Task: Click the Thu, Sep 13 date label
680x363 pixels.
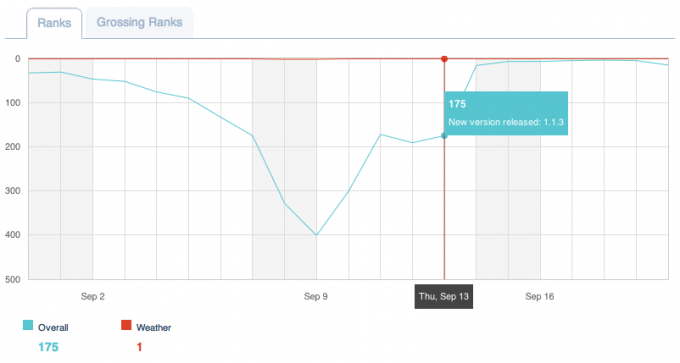Action: pos(444,297)
